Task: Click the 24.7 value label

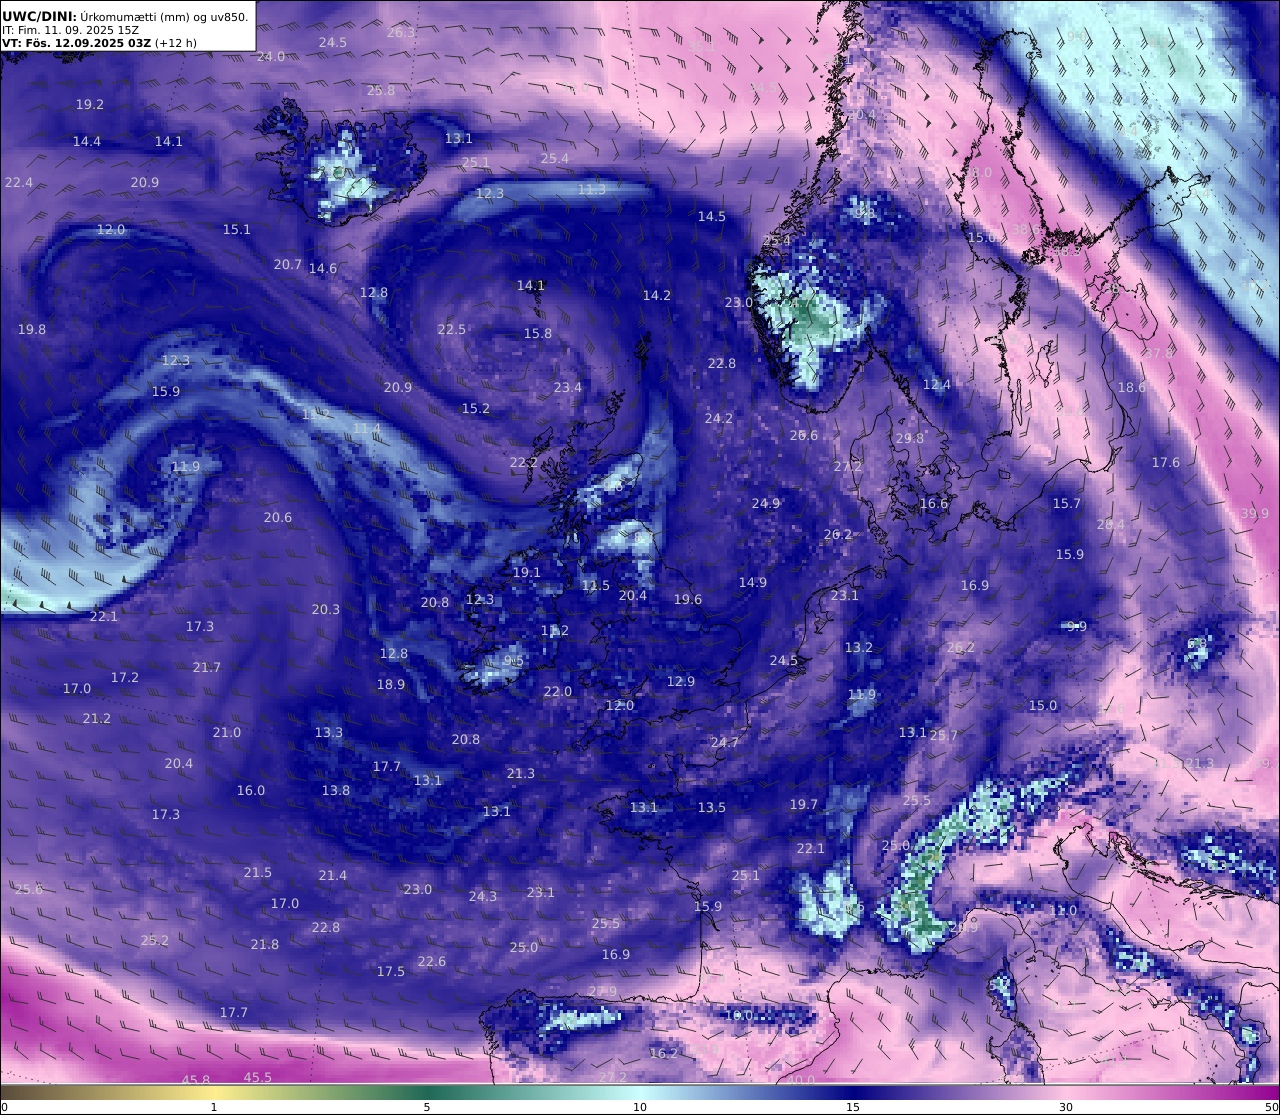Action: pos(725,743)
